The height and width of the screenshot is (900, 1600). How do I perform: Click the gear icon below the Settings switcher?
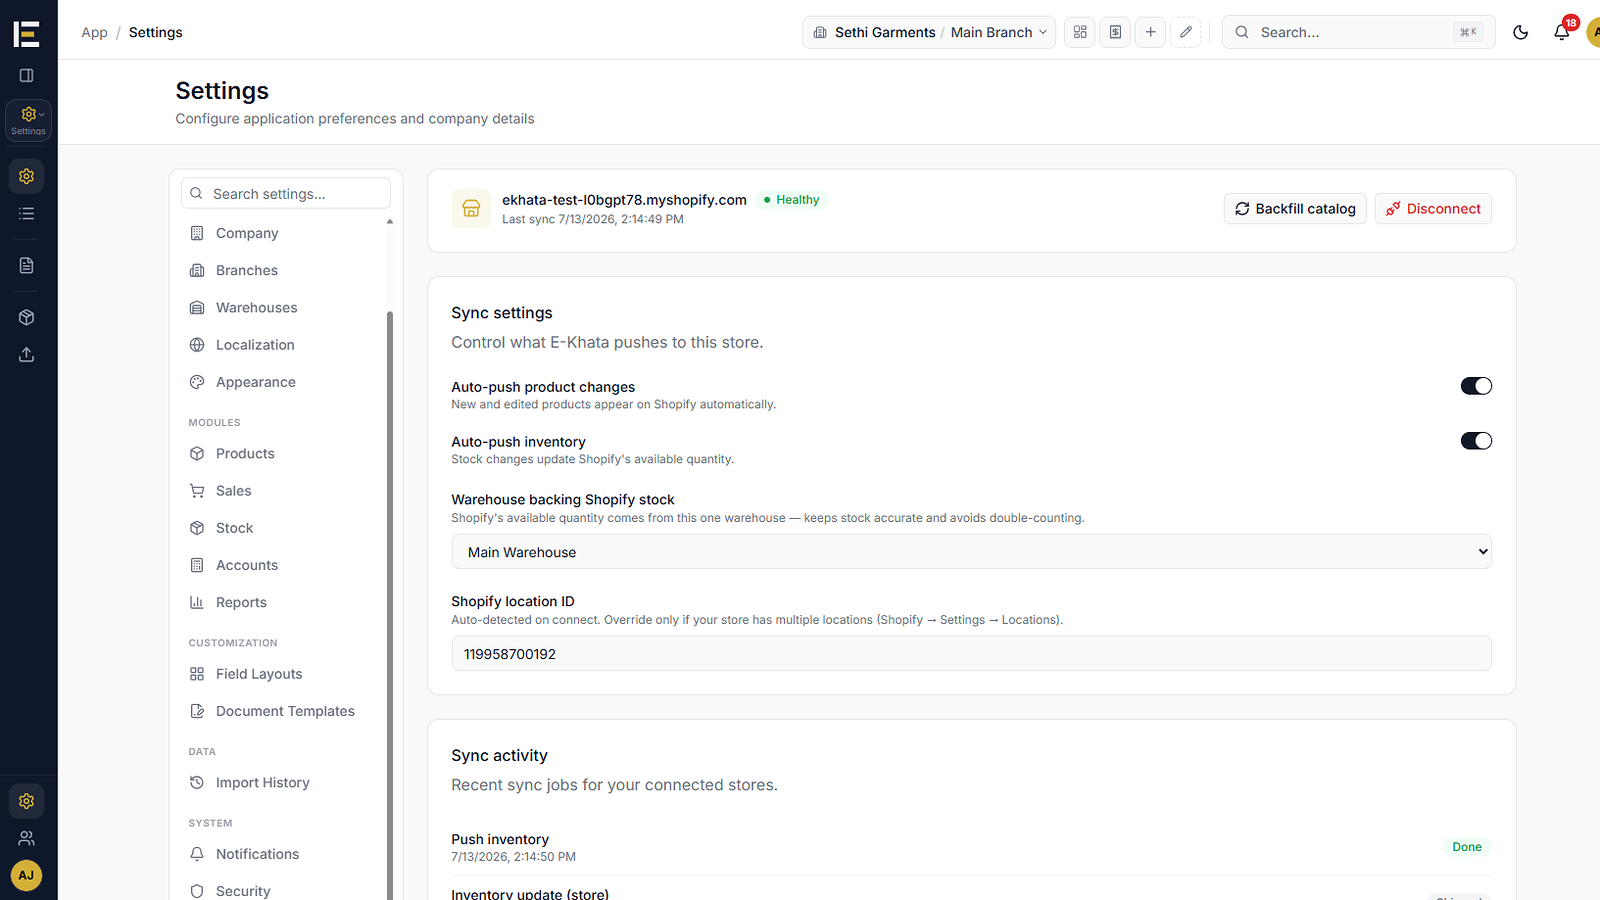coord(27,176)
